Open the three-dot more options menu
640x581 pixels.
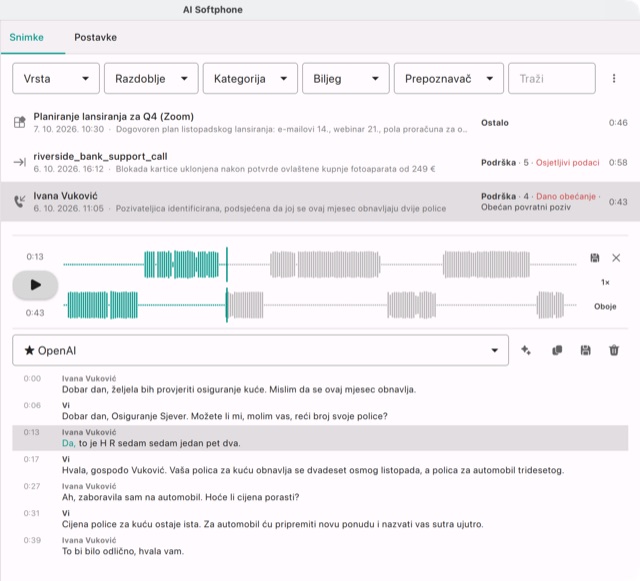(x=614, y=78)
